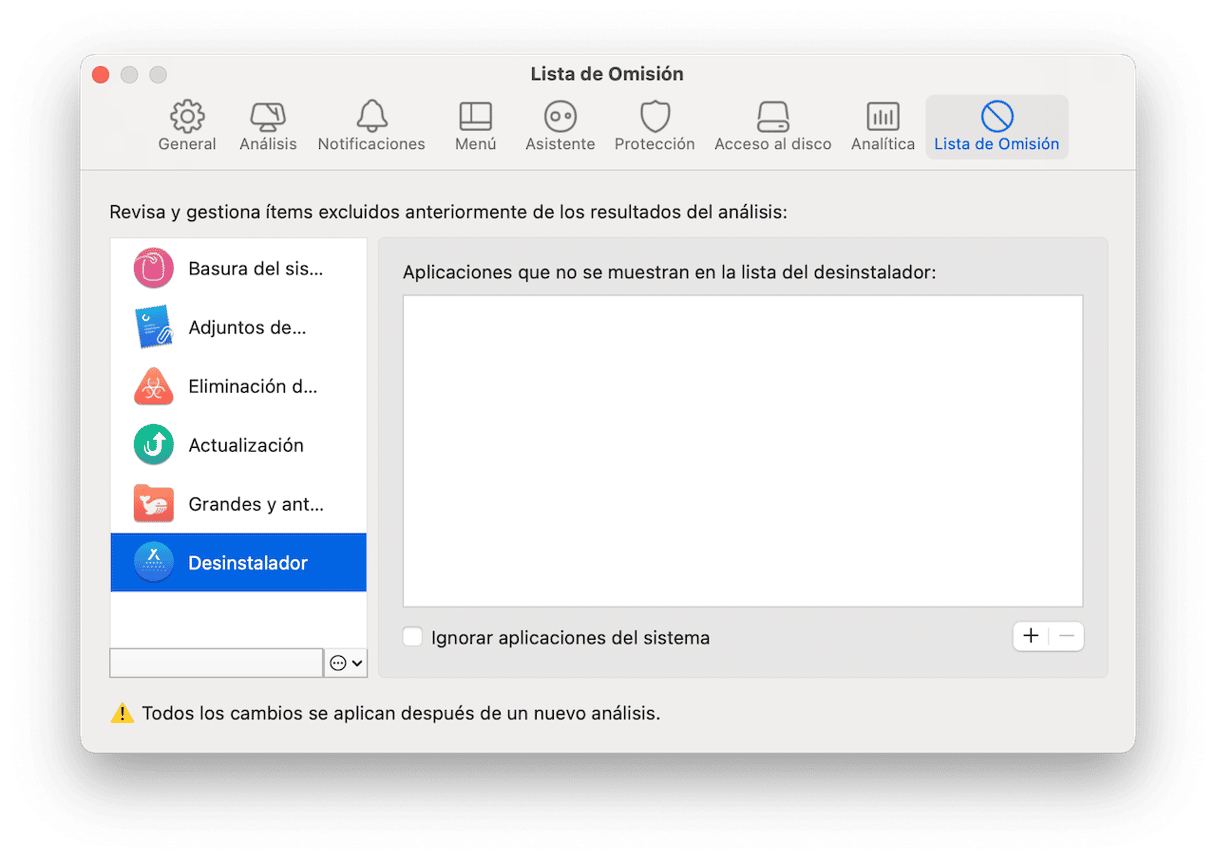
Task: Expand the sidebar filter options dropdown
Action: pos(346,663)
